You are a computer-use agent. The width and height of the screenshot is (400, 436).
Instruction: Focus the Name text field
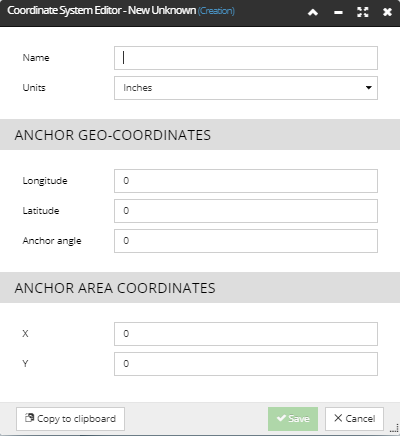pyautogui.click(x=246, y=58)
